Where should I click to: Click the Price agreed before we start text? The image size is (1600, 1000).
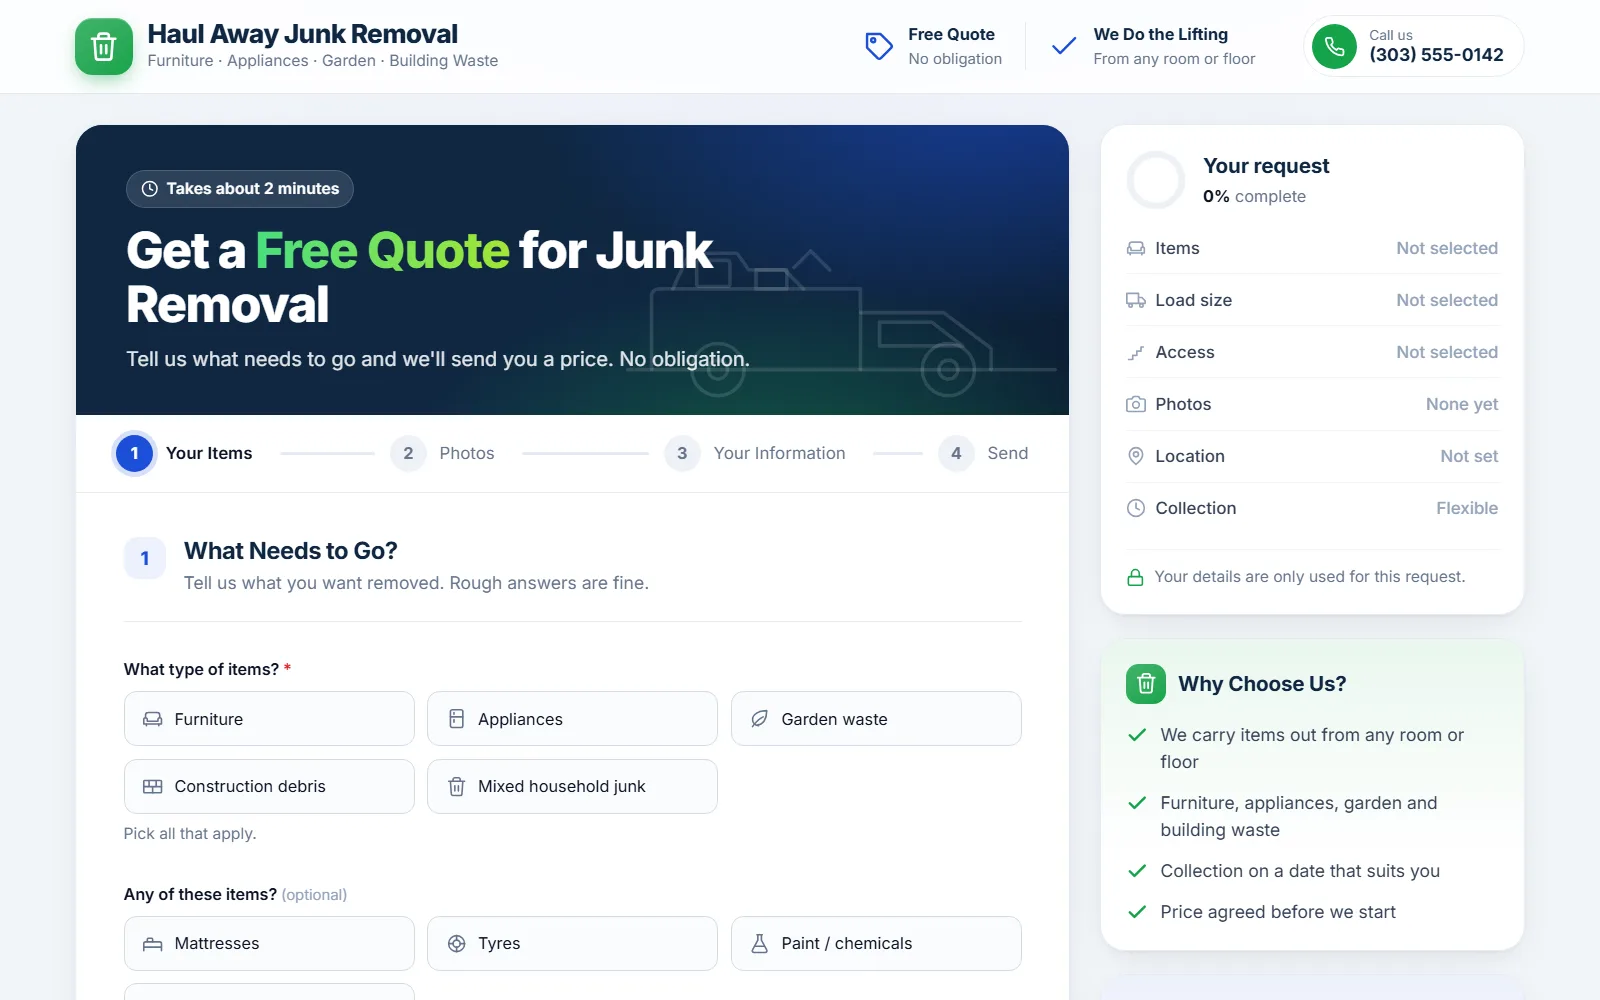point(1278,912)
